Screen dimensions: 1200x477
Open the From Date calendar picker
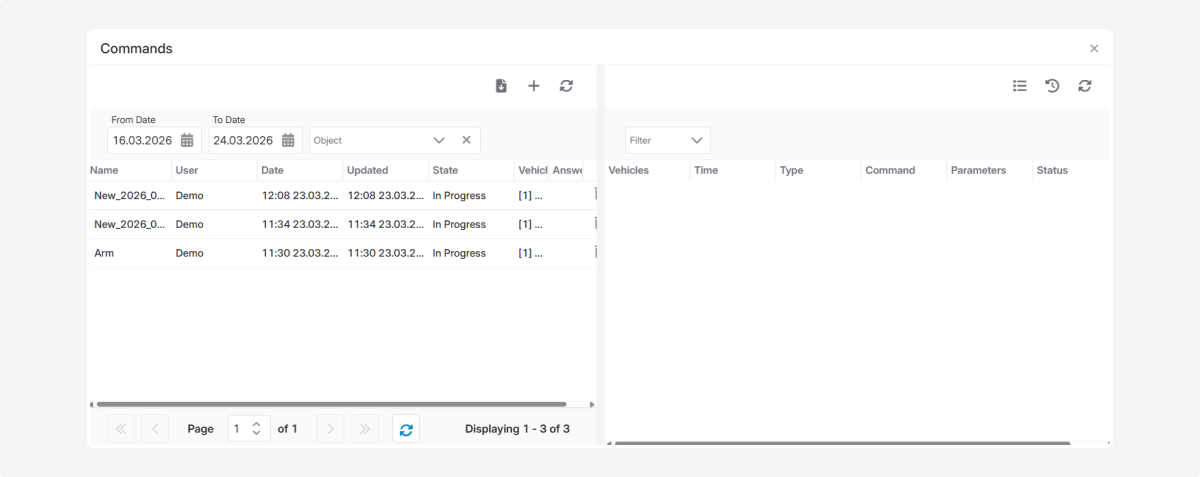click(187, 141)
